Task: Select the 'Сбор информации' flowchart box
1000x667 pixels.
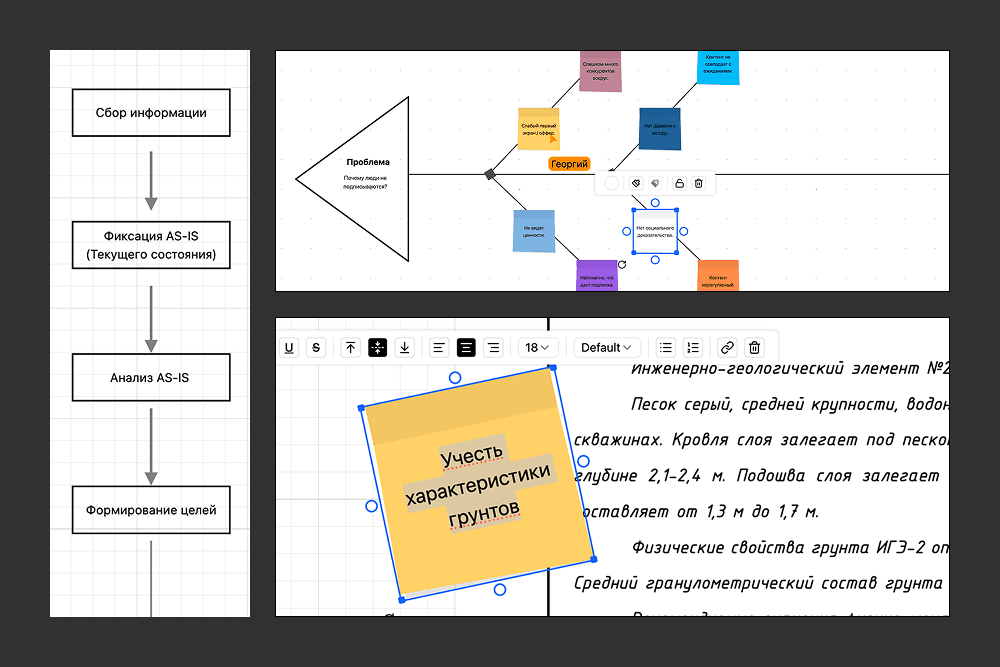Action: [151, 113]
